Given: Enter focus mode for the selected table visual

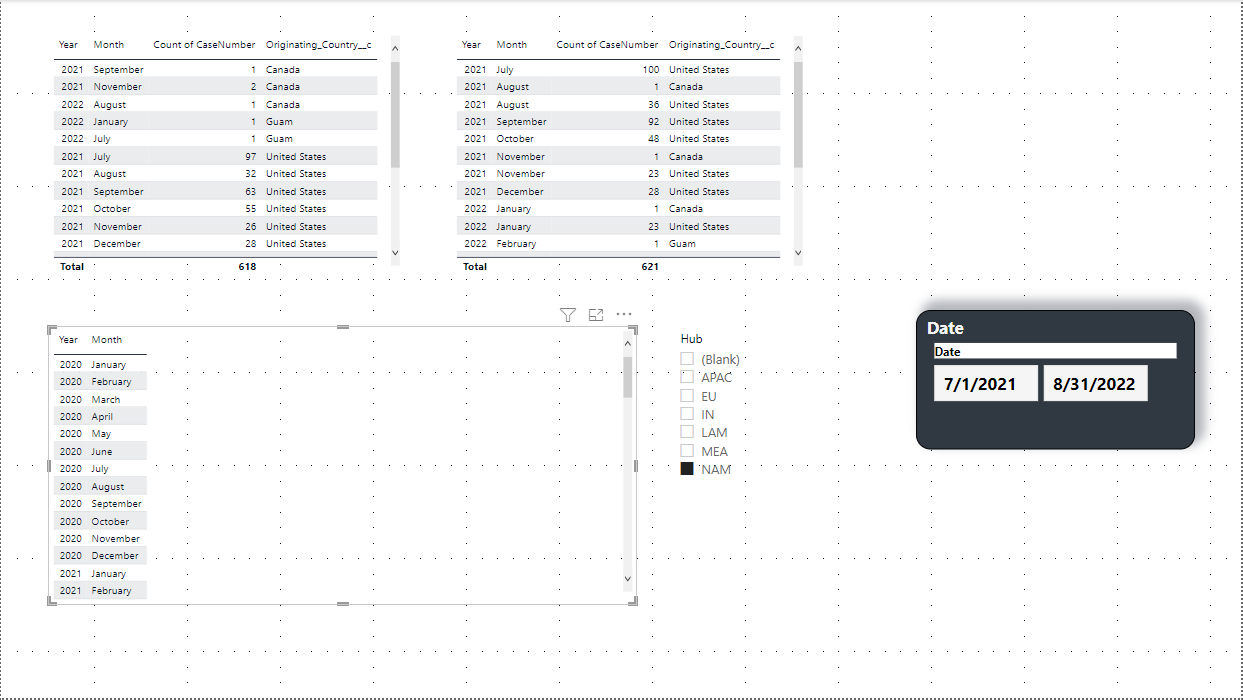Looking at the screenshot, I should tap(596, 315).
